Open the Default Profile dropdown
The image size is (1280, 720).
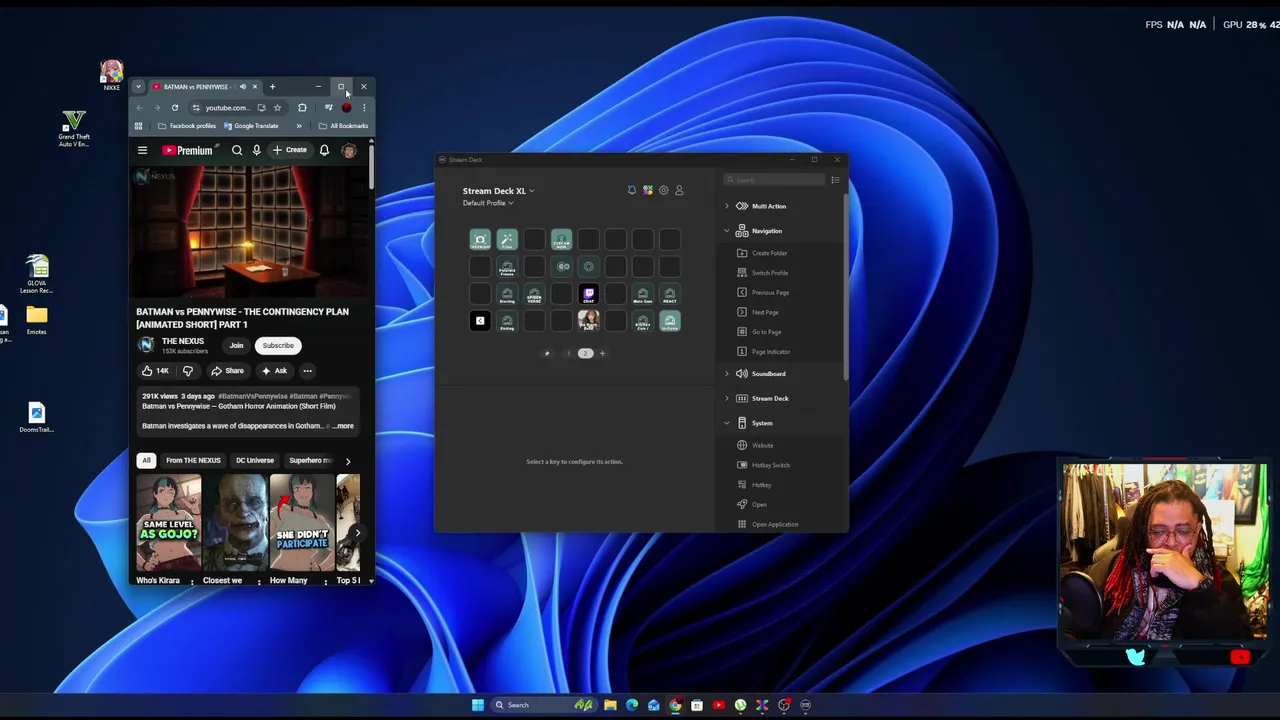pyautogui.click(x=488, y=203)
